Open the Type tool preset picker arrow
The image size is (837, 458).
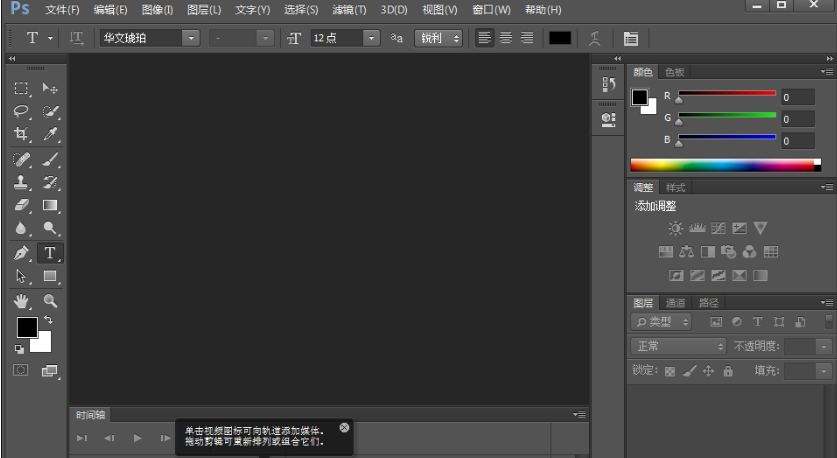point(50,38)
